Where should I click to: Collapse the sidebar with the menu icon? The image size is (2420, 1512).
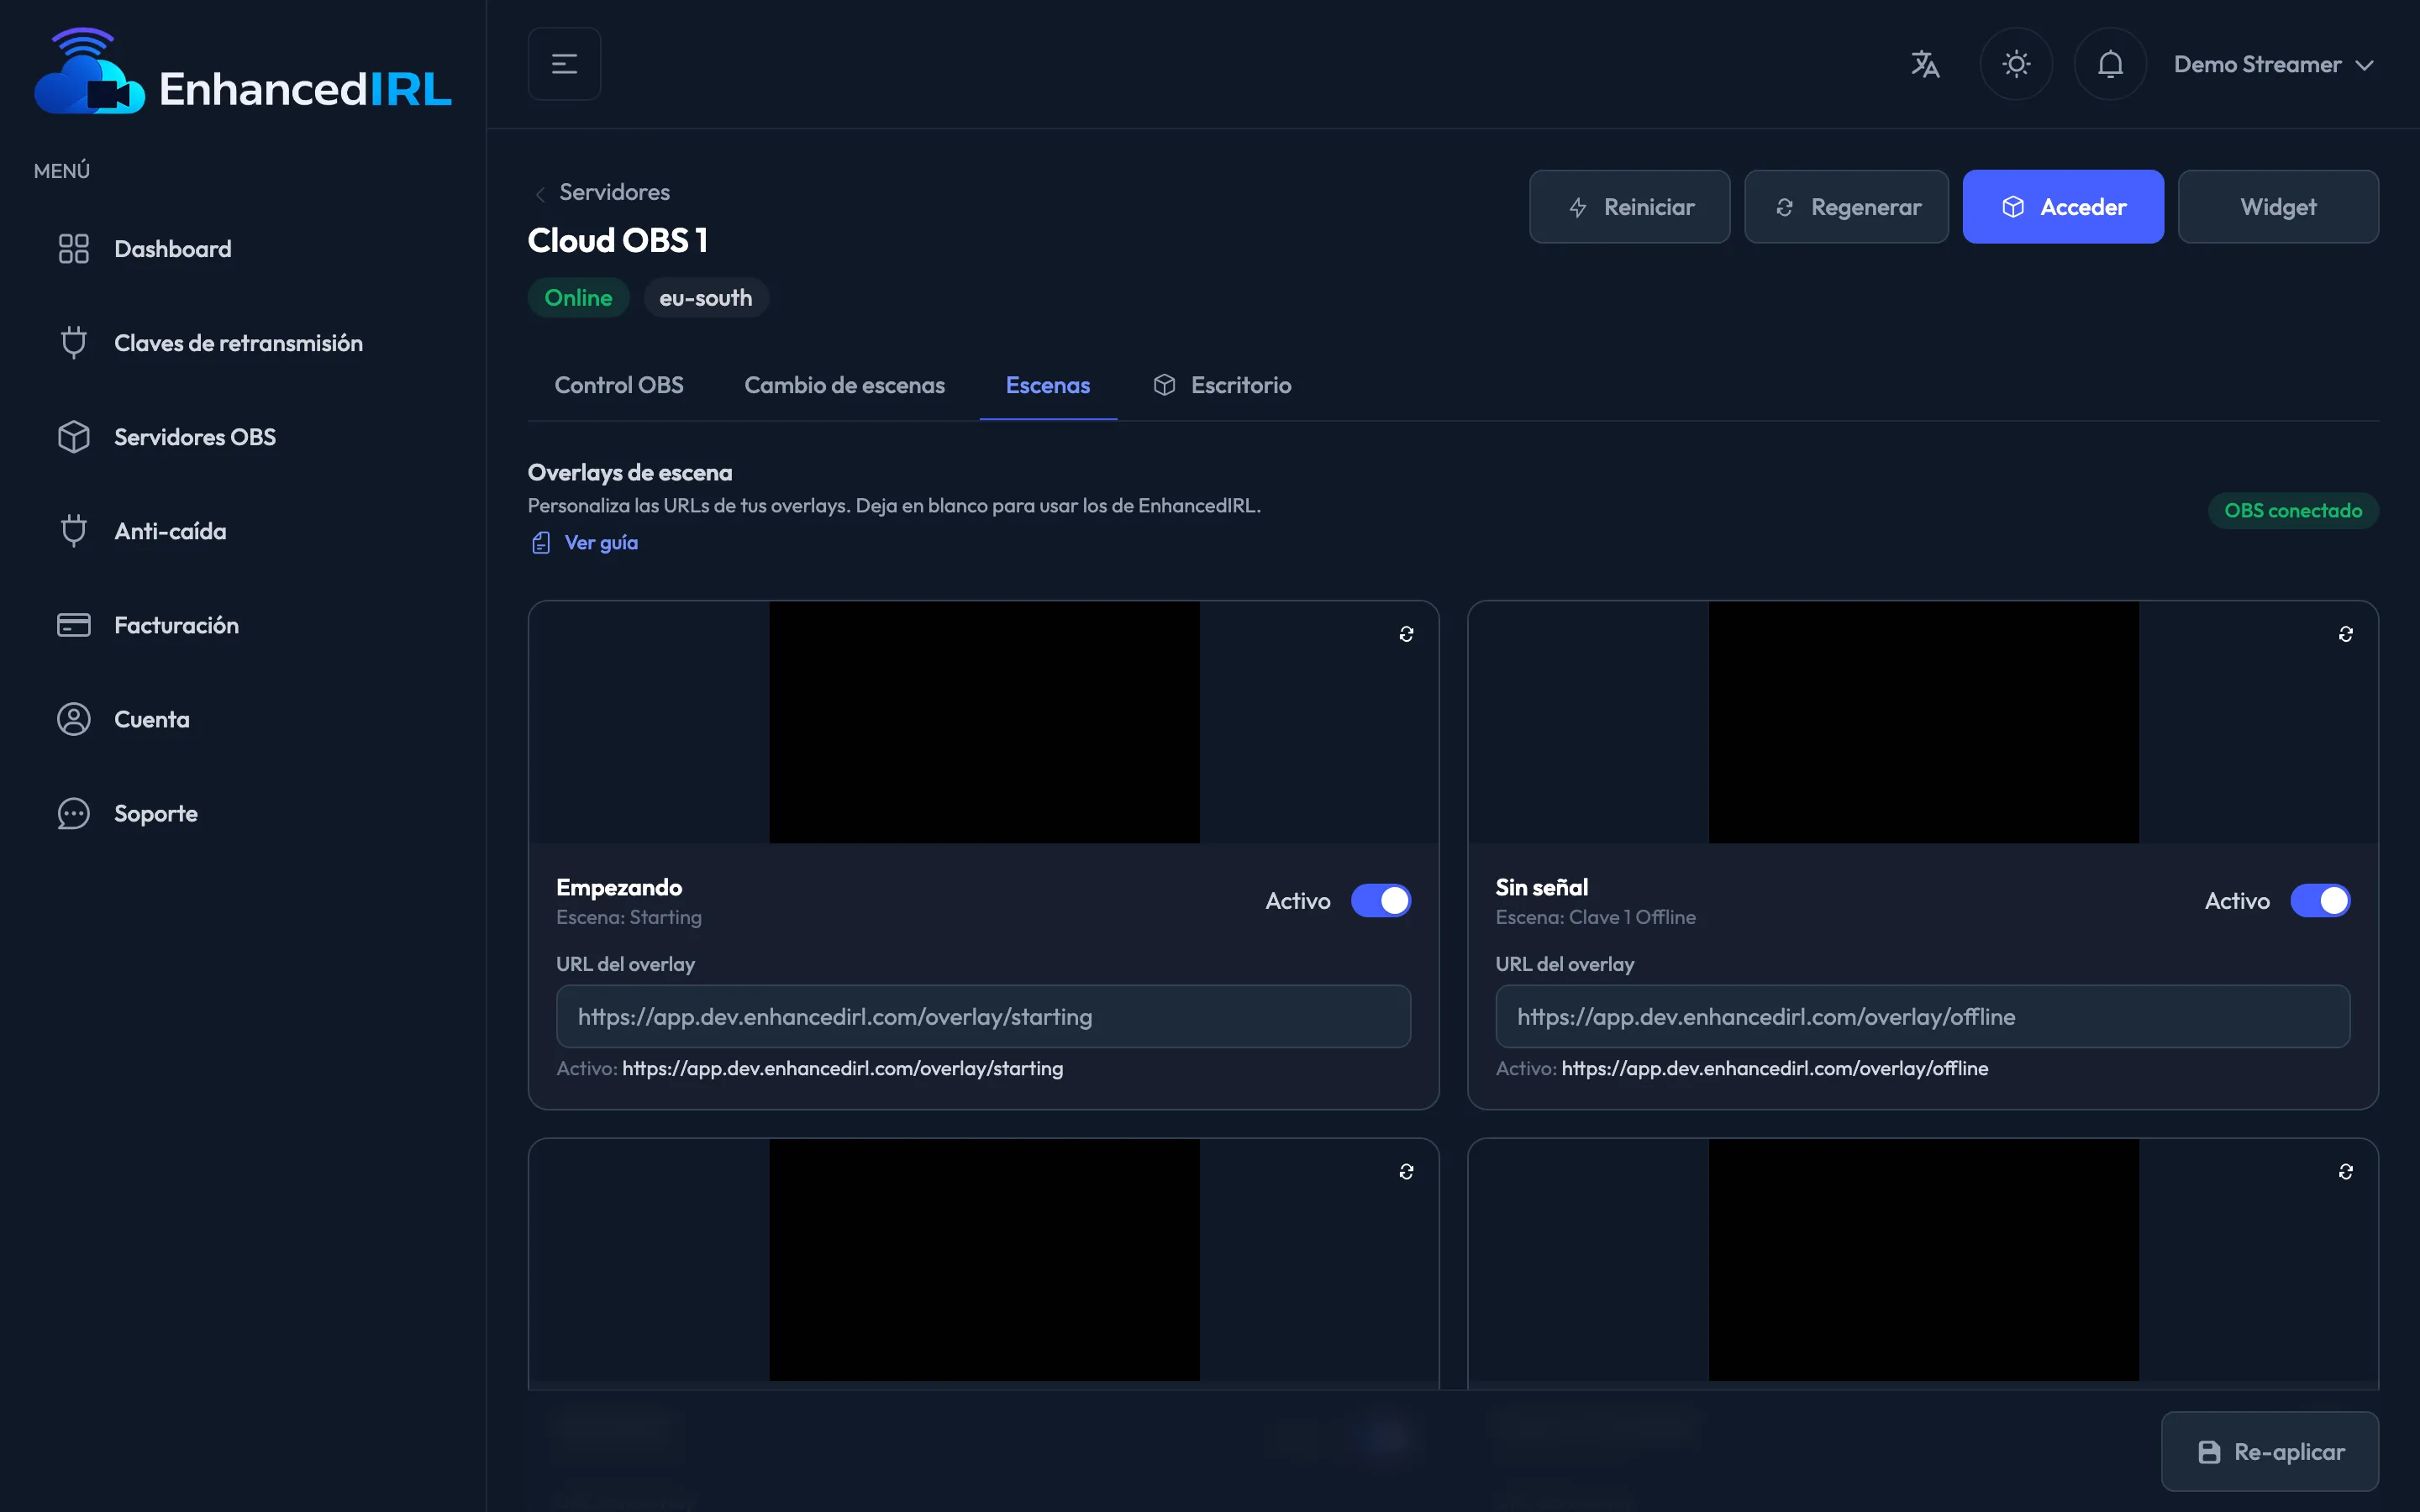click(564, 64)
